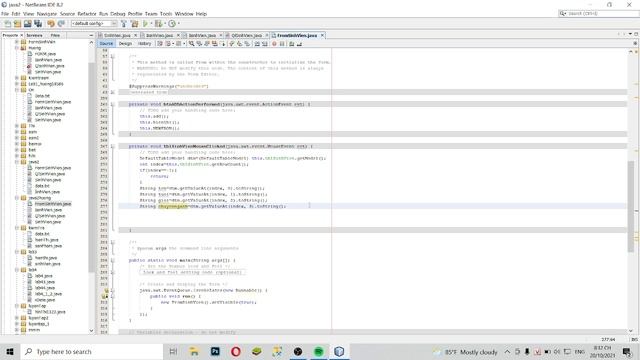Open the File menu
The width and height of the screenshot is (640, 360).
coord(4,14)
